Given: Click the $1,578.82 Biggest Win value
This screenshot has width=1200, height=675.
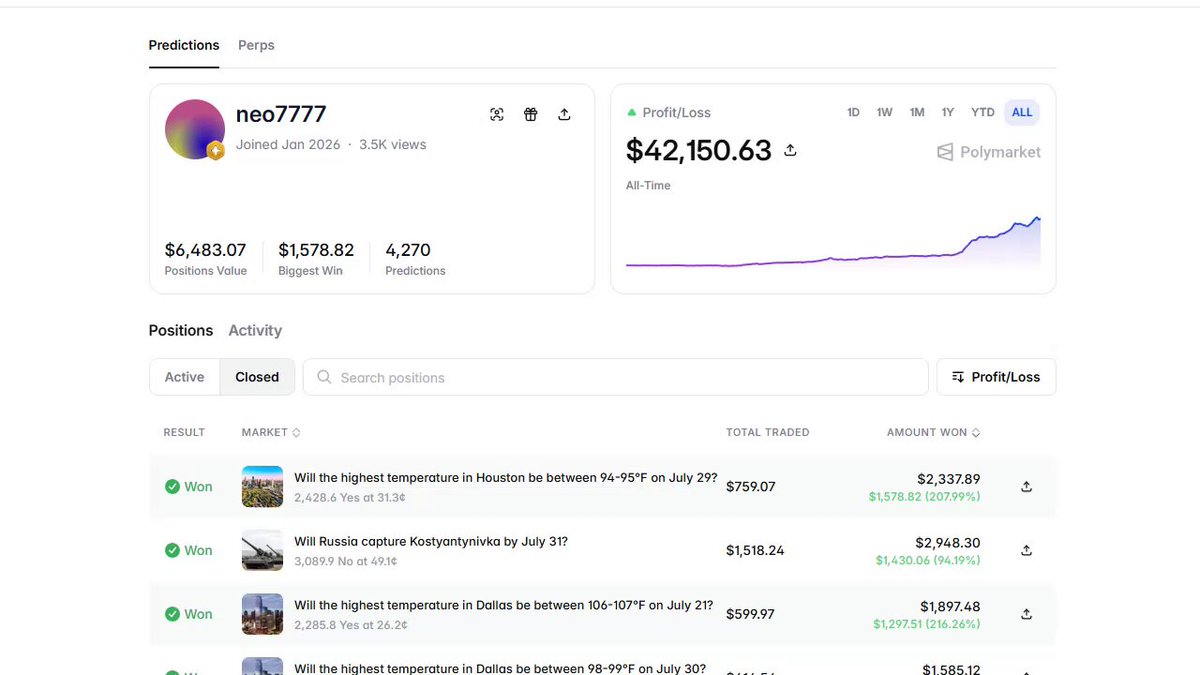Looking at the screenshot, I should (x=316, y=250).
